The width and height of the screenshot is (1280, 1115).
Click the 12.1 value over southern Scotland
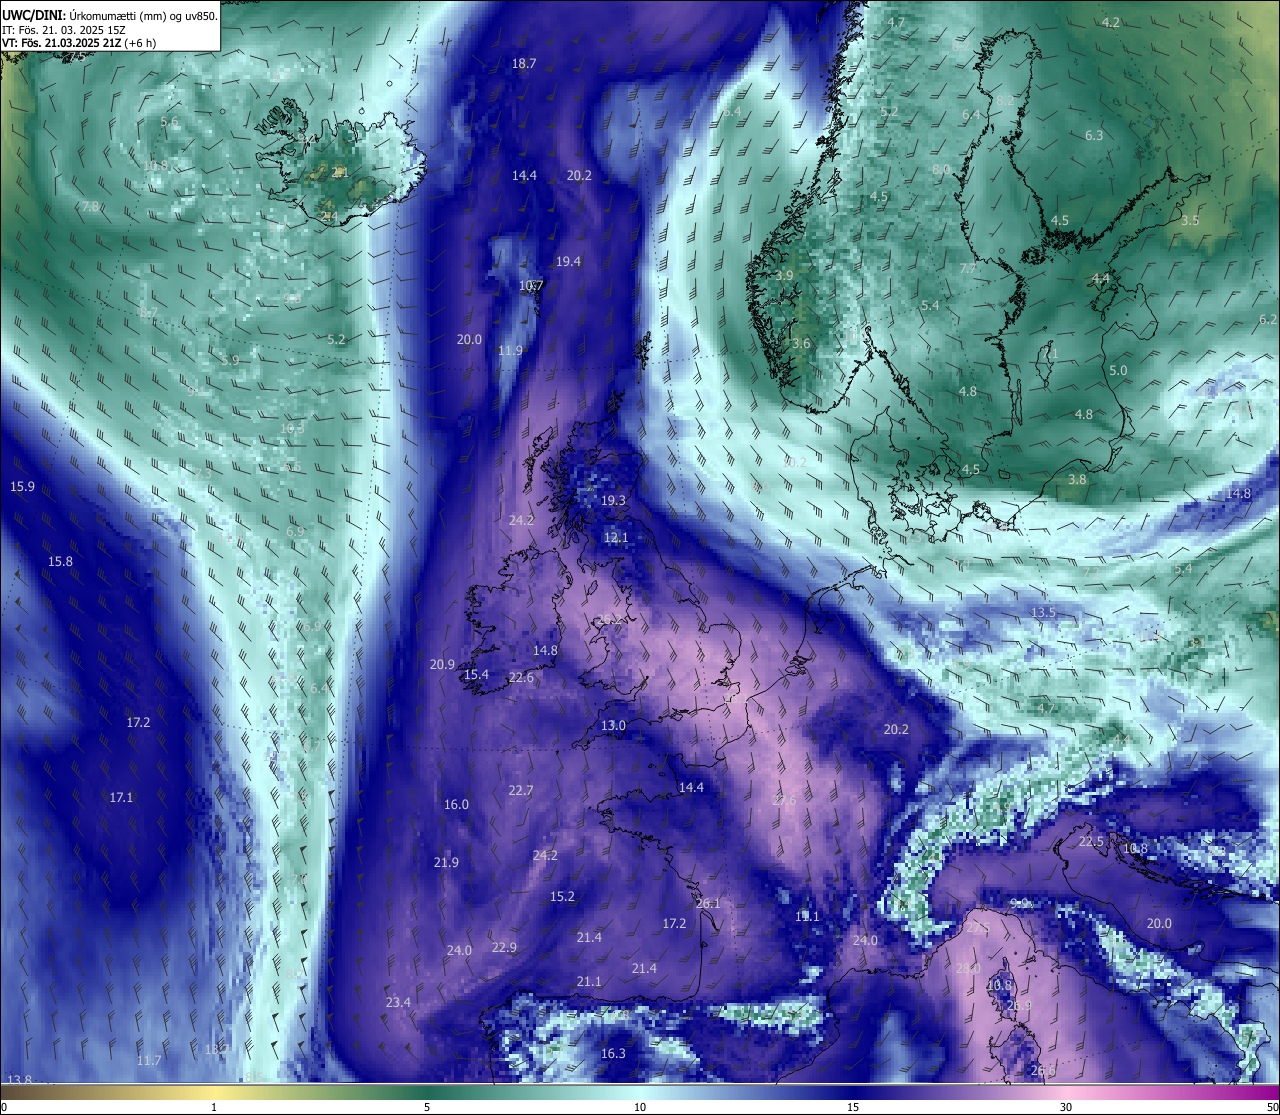pyautogui.click(x=616, y=538)
